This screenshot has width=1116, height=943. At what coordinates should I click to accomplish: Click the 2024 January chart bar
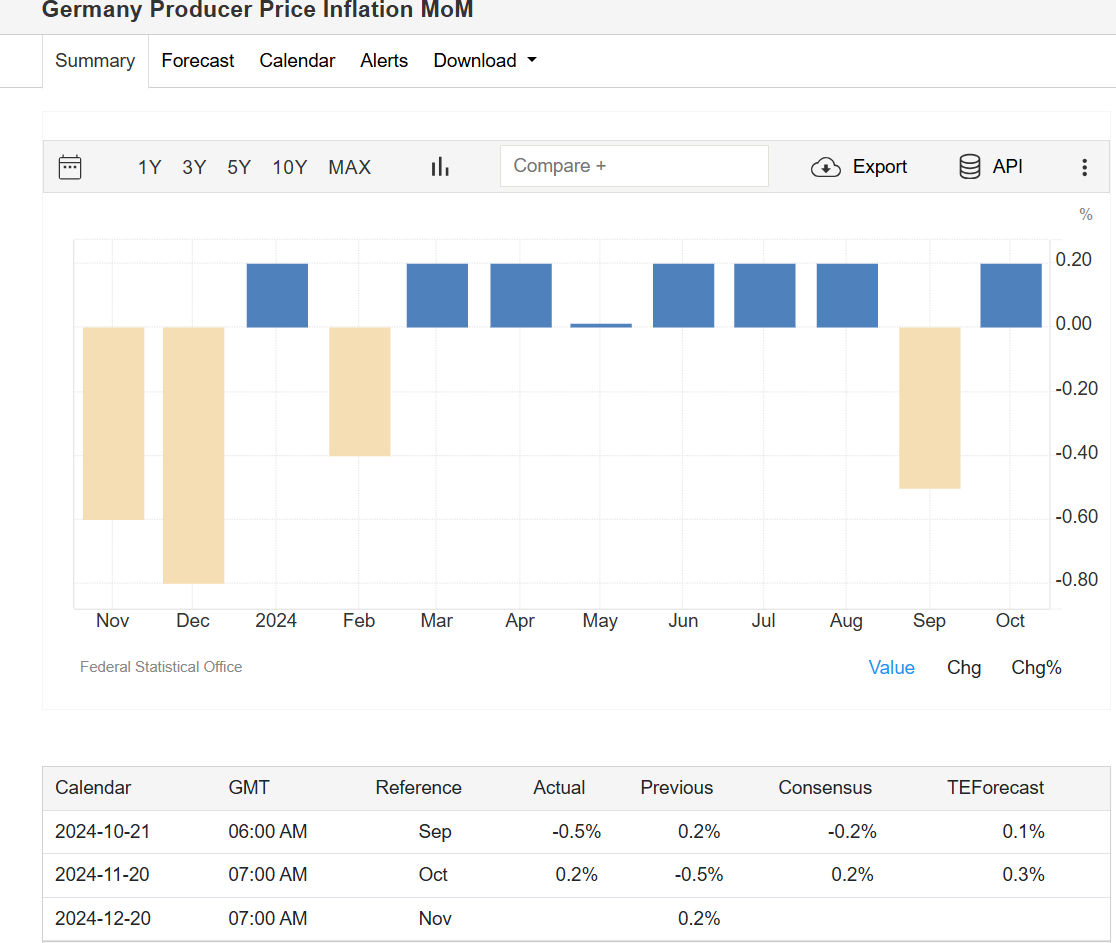278,295
